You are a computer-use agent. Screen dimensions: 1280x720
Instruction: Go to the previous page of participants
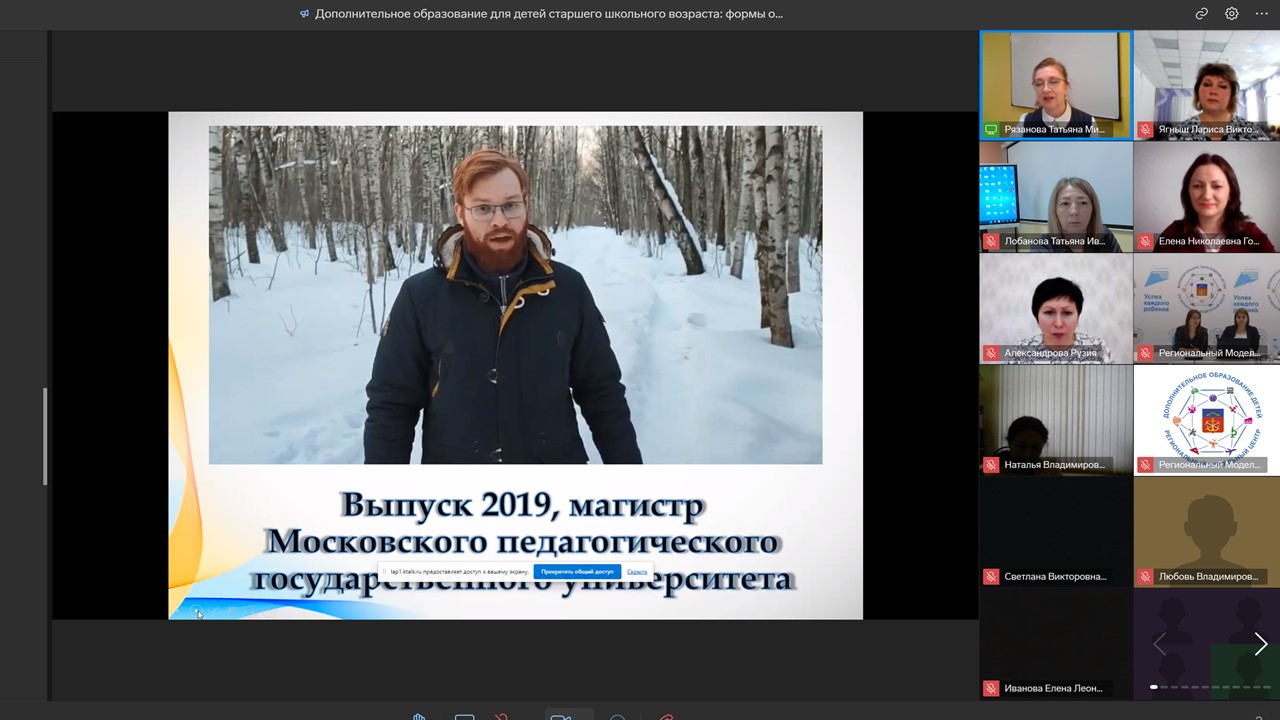point(1159,645)
